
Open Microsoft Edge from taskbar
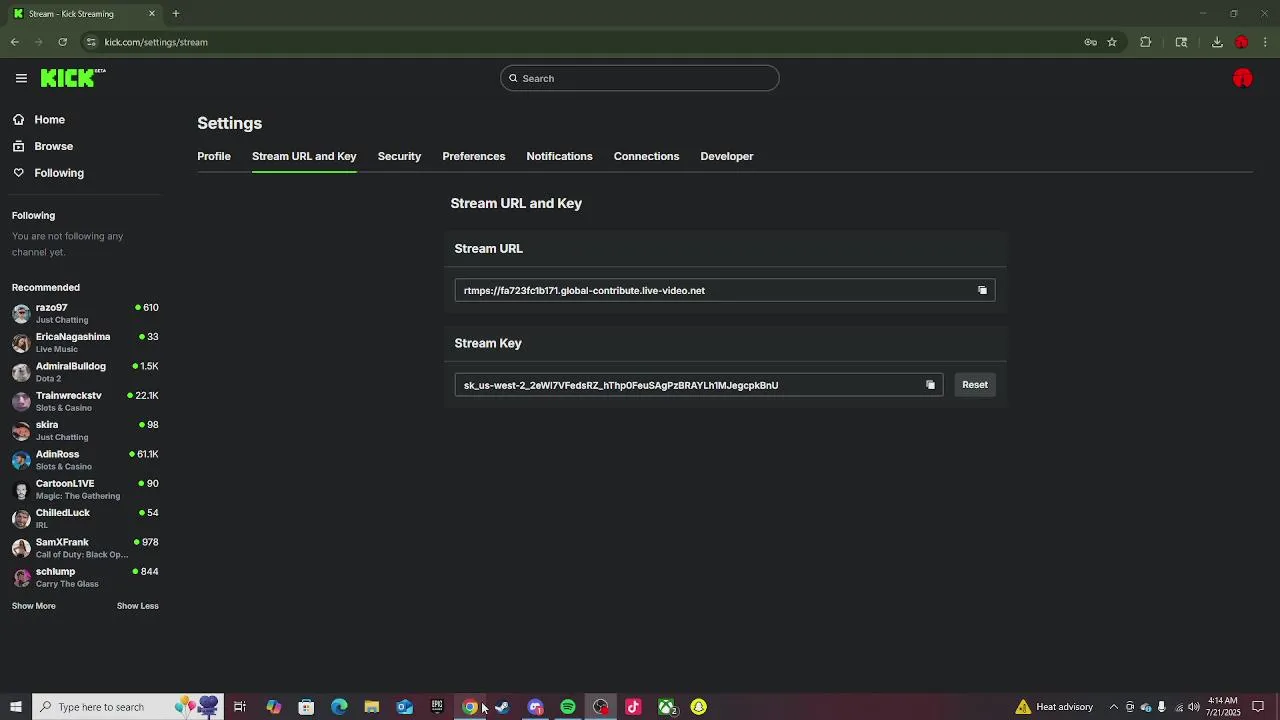tap(339, 707)
